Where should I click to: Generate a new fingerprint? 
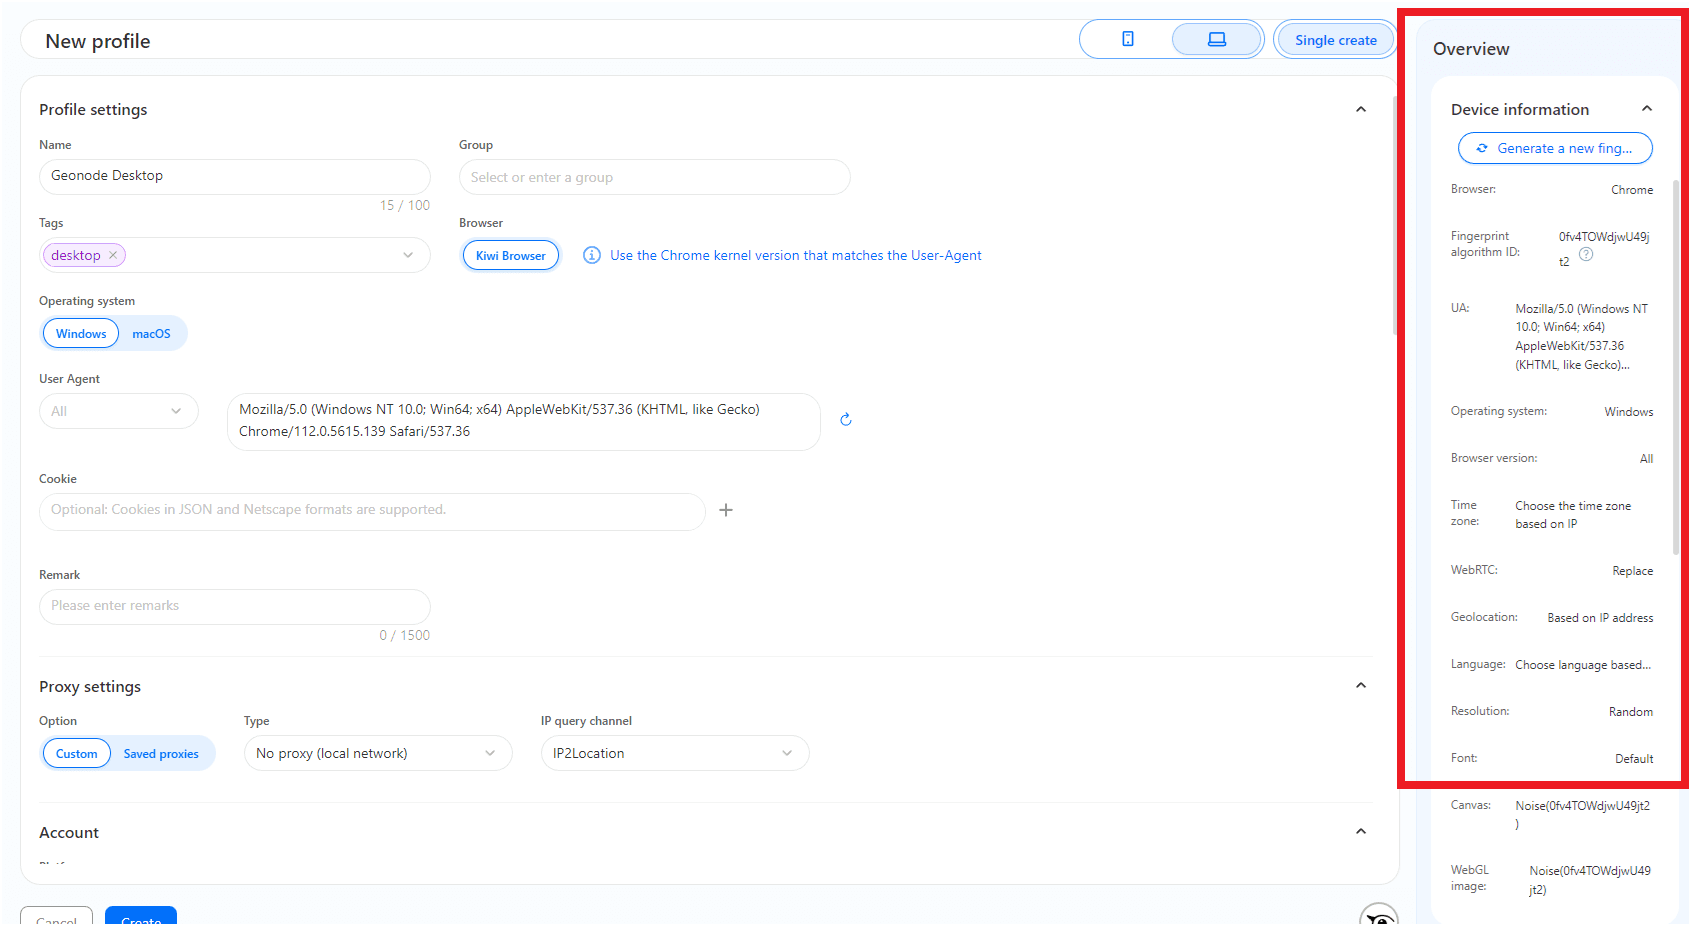(1554, 149)
